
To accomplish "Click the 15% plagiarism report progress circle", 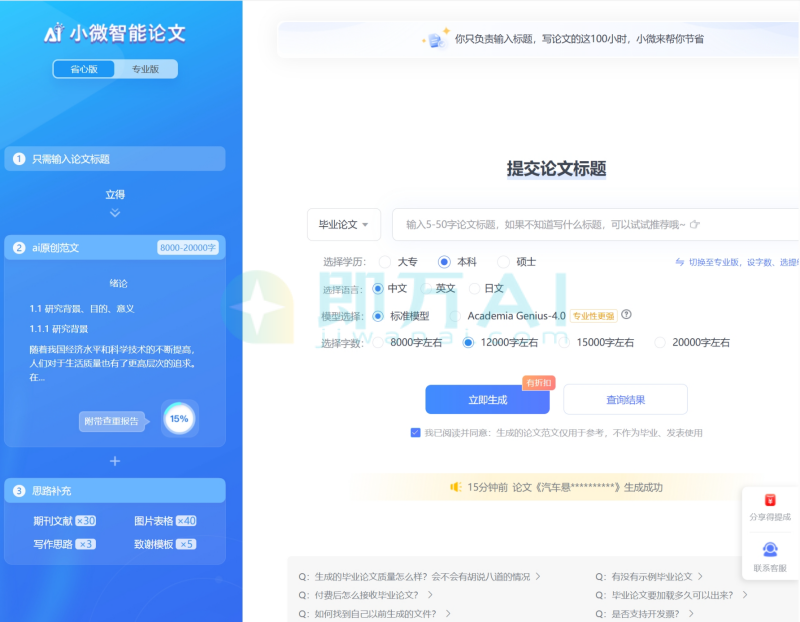I will tap(179, 418).
